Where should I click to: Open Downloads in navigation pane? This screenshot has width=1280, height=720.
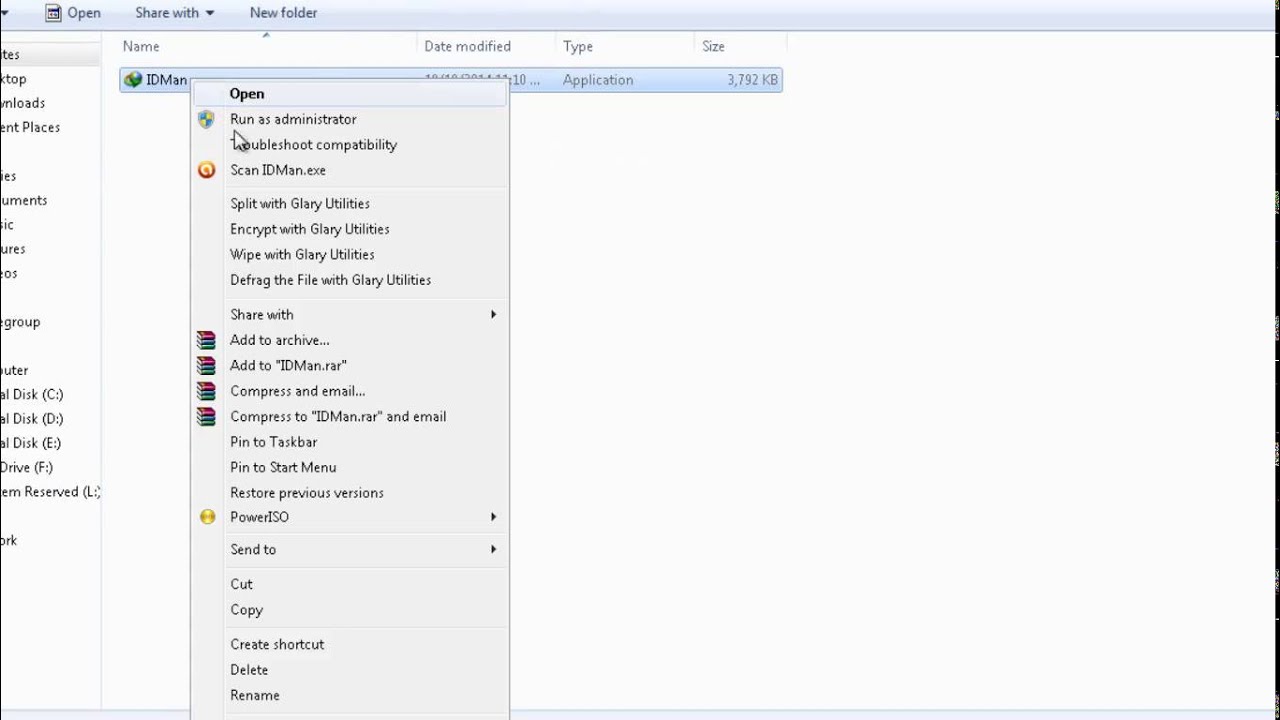tap(23, 103)
